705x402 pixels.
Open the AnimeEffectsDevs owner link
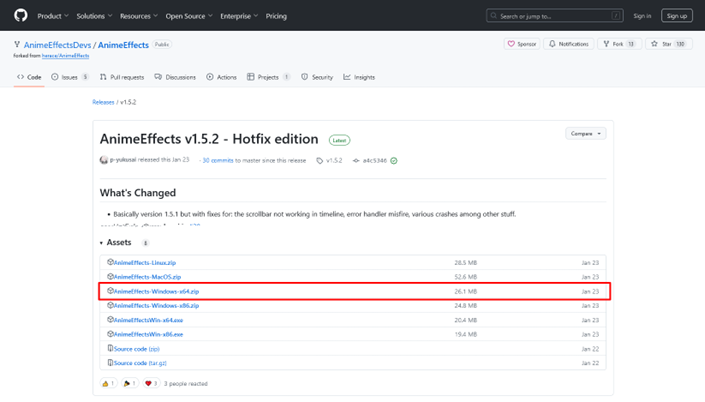click(57, 45)
